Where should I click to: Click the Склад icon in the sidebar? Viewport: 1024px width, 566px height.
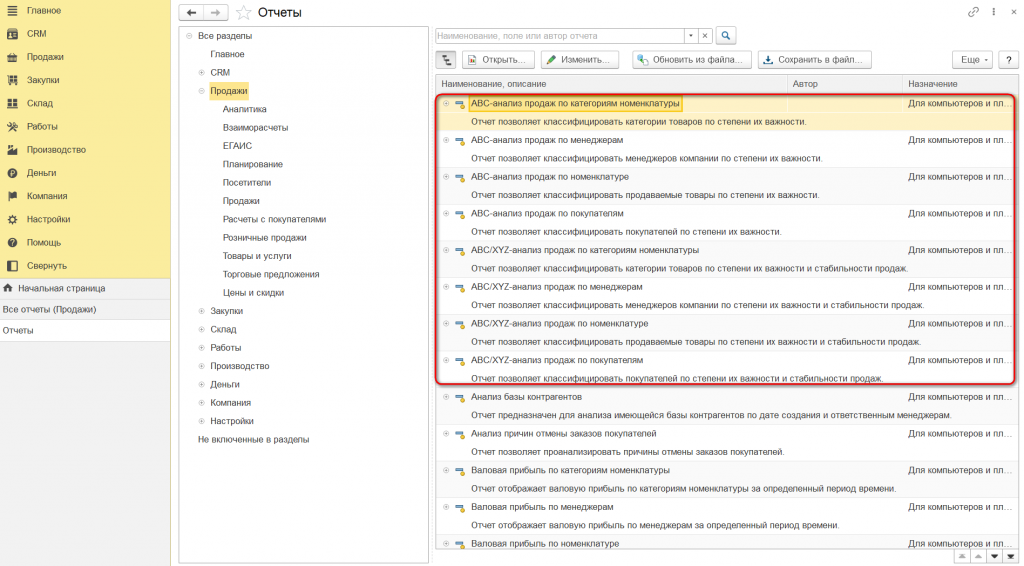point(12,103)
